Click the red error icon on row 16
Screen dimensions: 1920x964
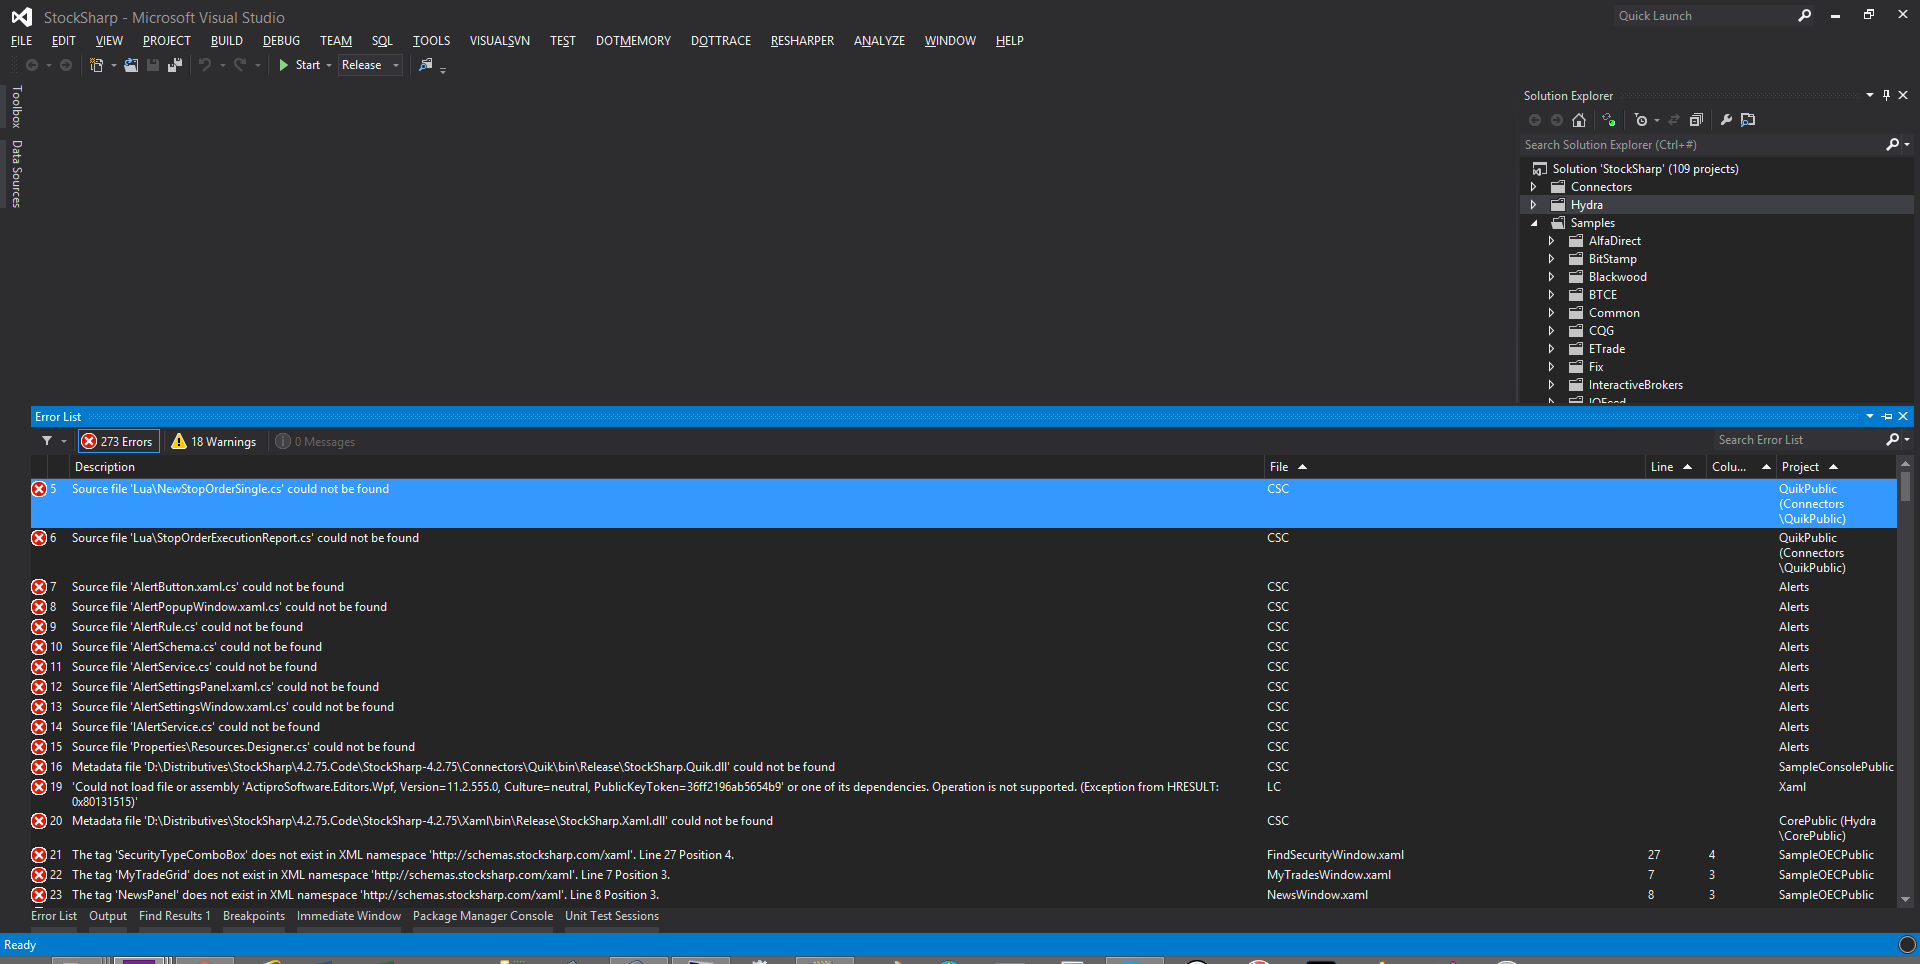[x=39, y=767]
